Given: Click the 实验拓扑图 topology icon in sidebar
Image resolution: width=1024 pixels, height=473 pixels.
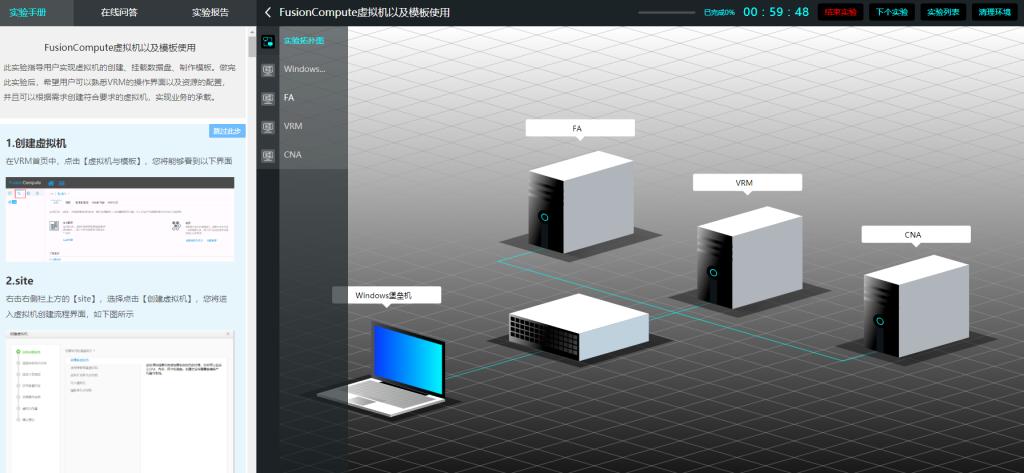Looking at the screenshot, I should [268, 42].
